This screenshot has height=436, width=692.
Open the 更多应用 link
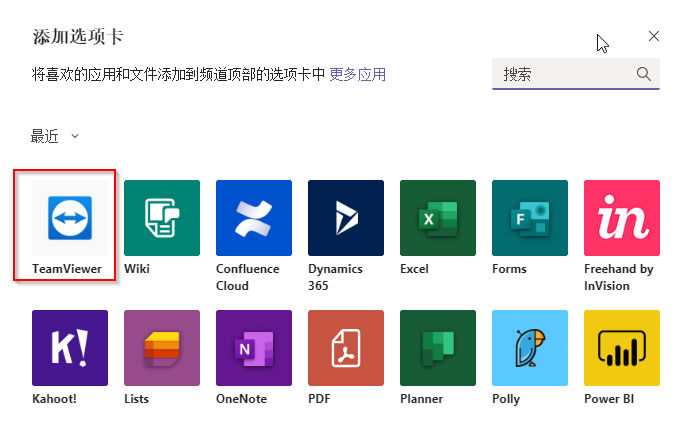click(x=357, y=74)
